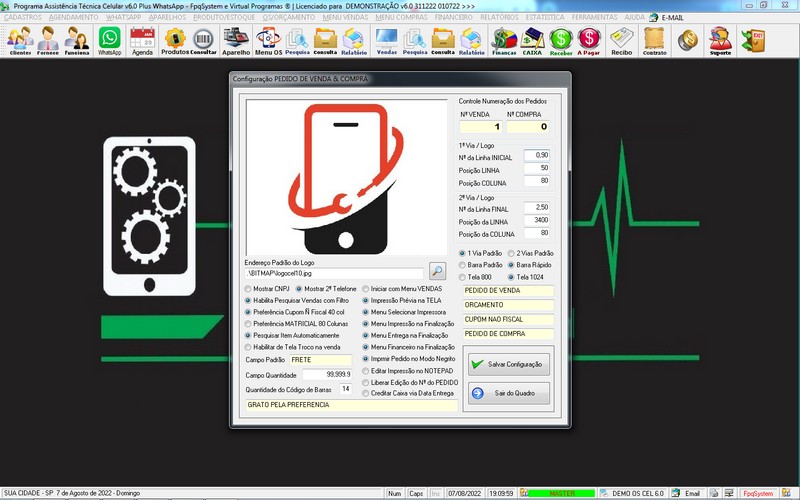Open the MENU COMPRAS menu
This screenshot has width=800, height=500.
[x=402, y=17]
